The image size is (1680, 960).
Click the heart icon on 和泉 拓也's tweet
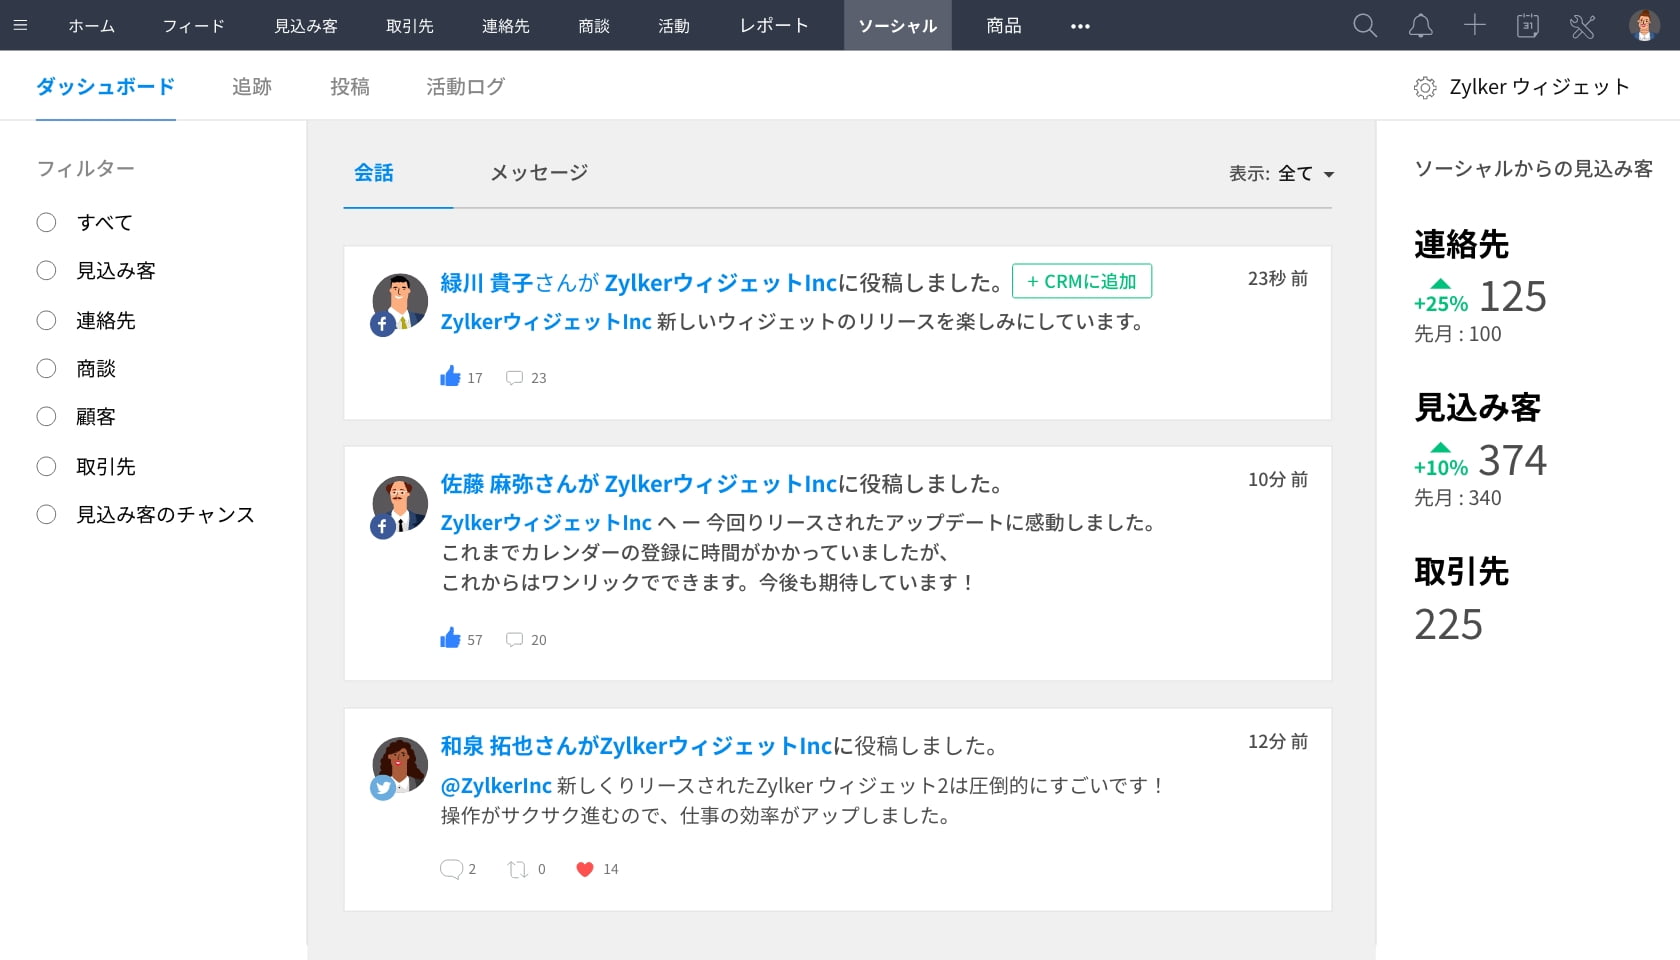[585, 869]
